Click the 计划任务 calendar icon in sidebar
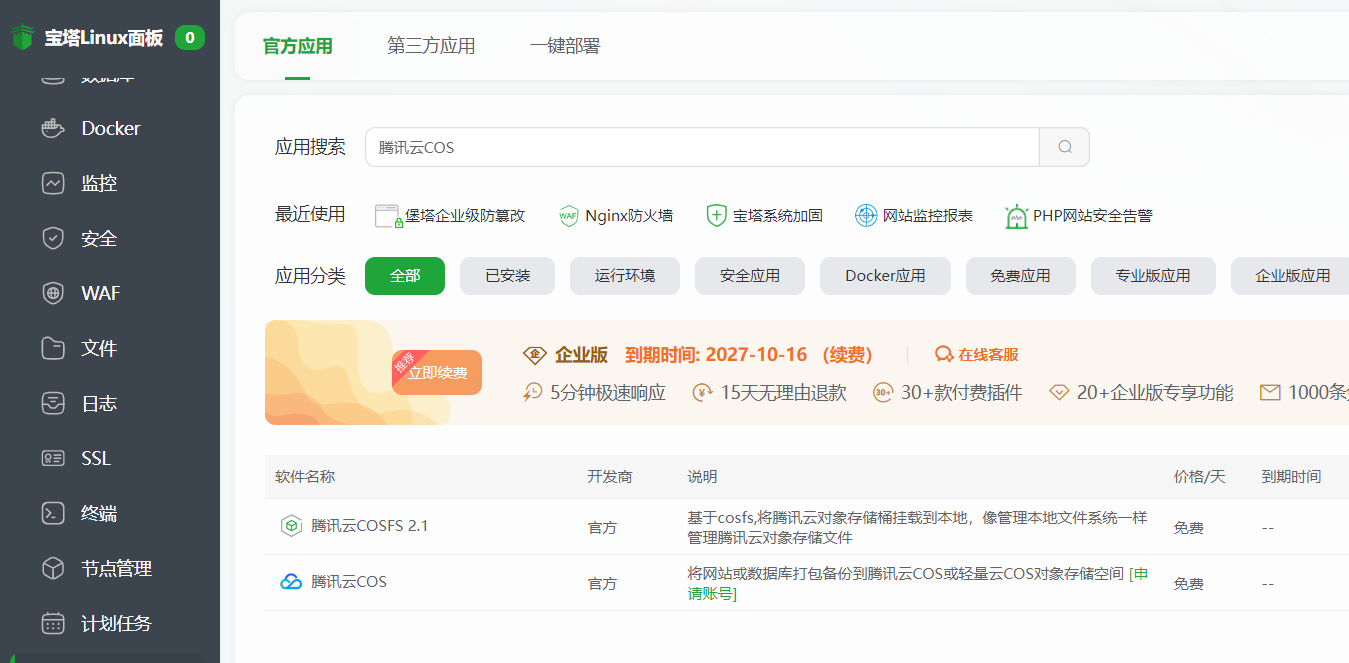1349x663 pixels. 53,623
